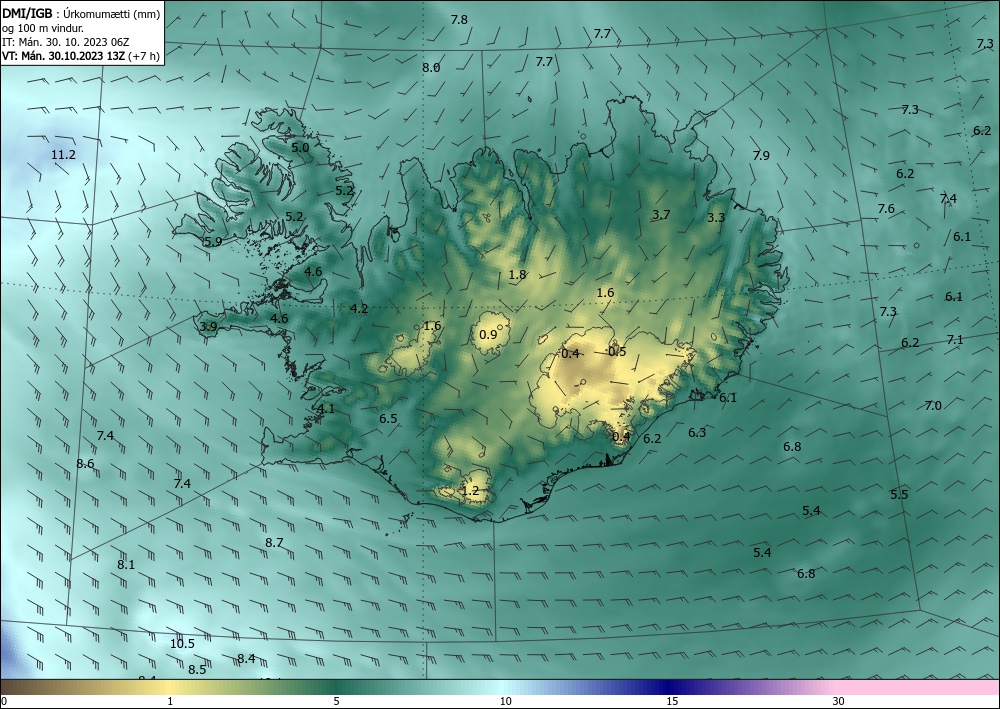Screen dimensions: 1000x709
Task: Click the 8.1 value label
Action: pyautogui.click(x=126, y=564)
